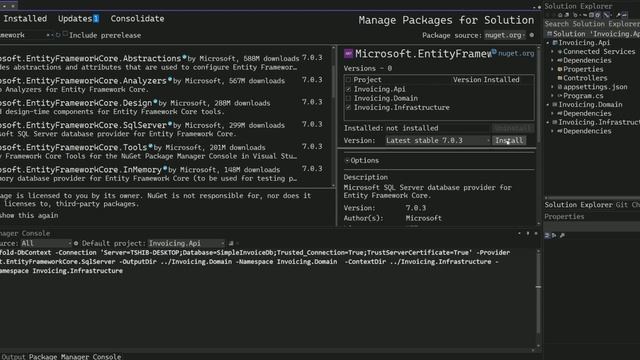640x360 pixels.
Task: Click the Program.cs file icon
Action: coord(560,96)
